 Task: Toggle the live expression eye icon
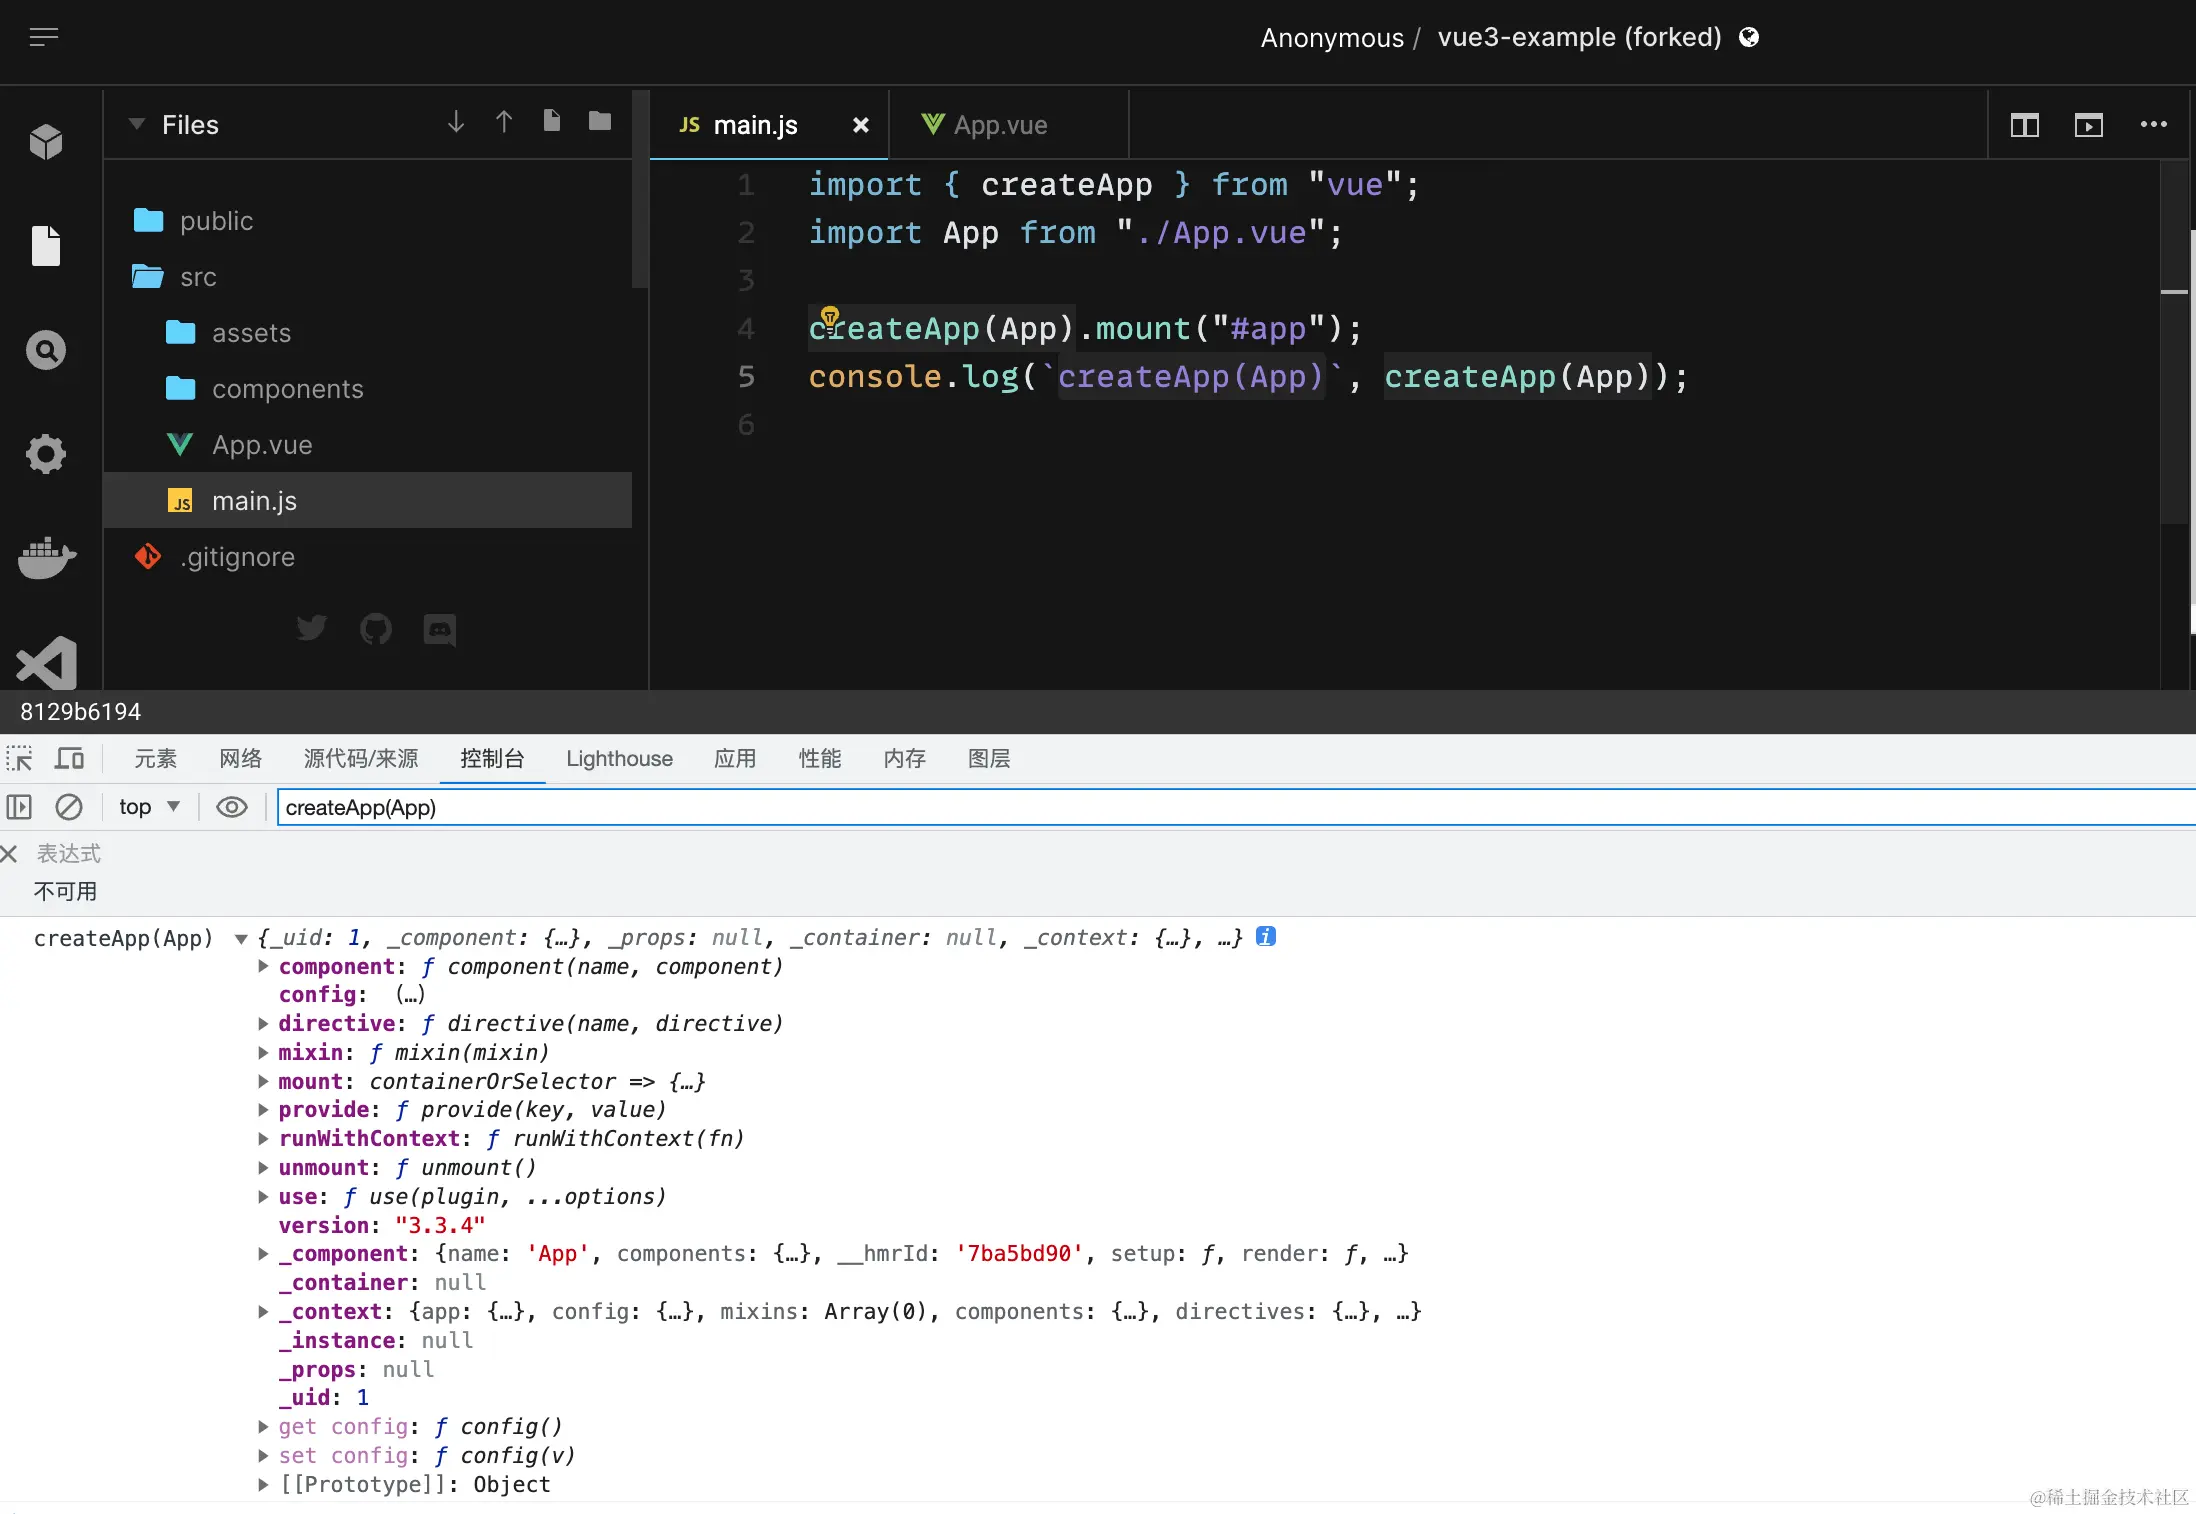click(232, 807)
